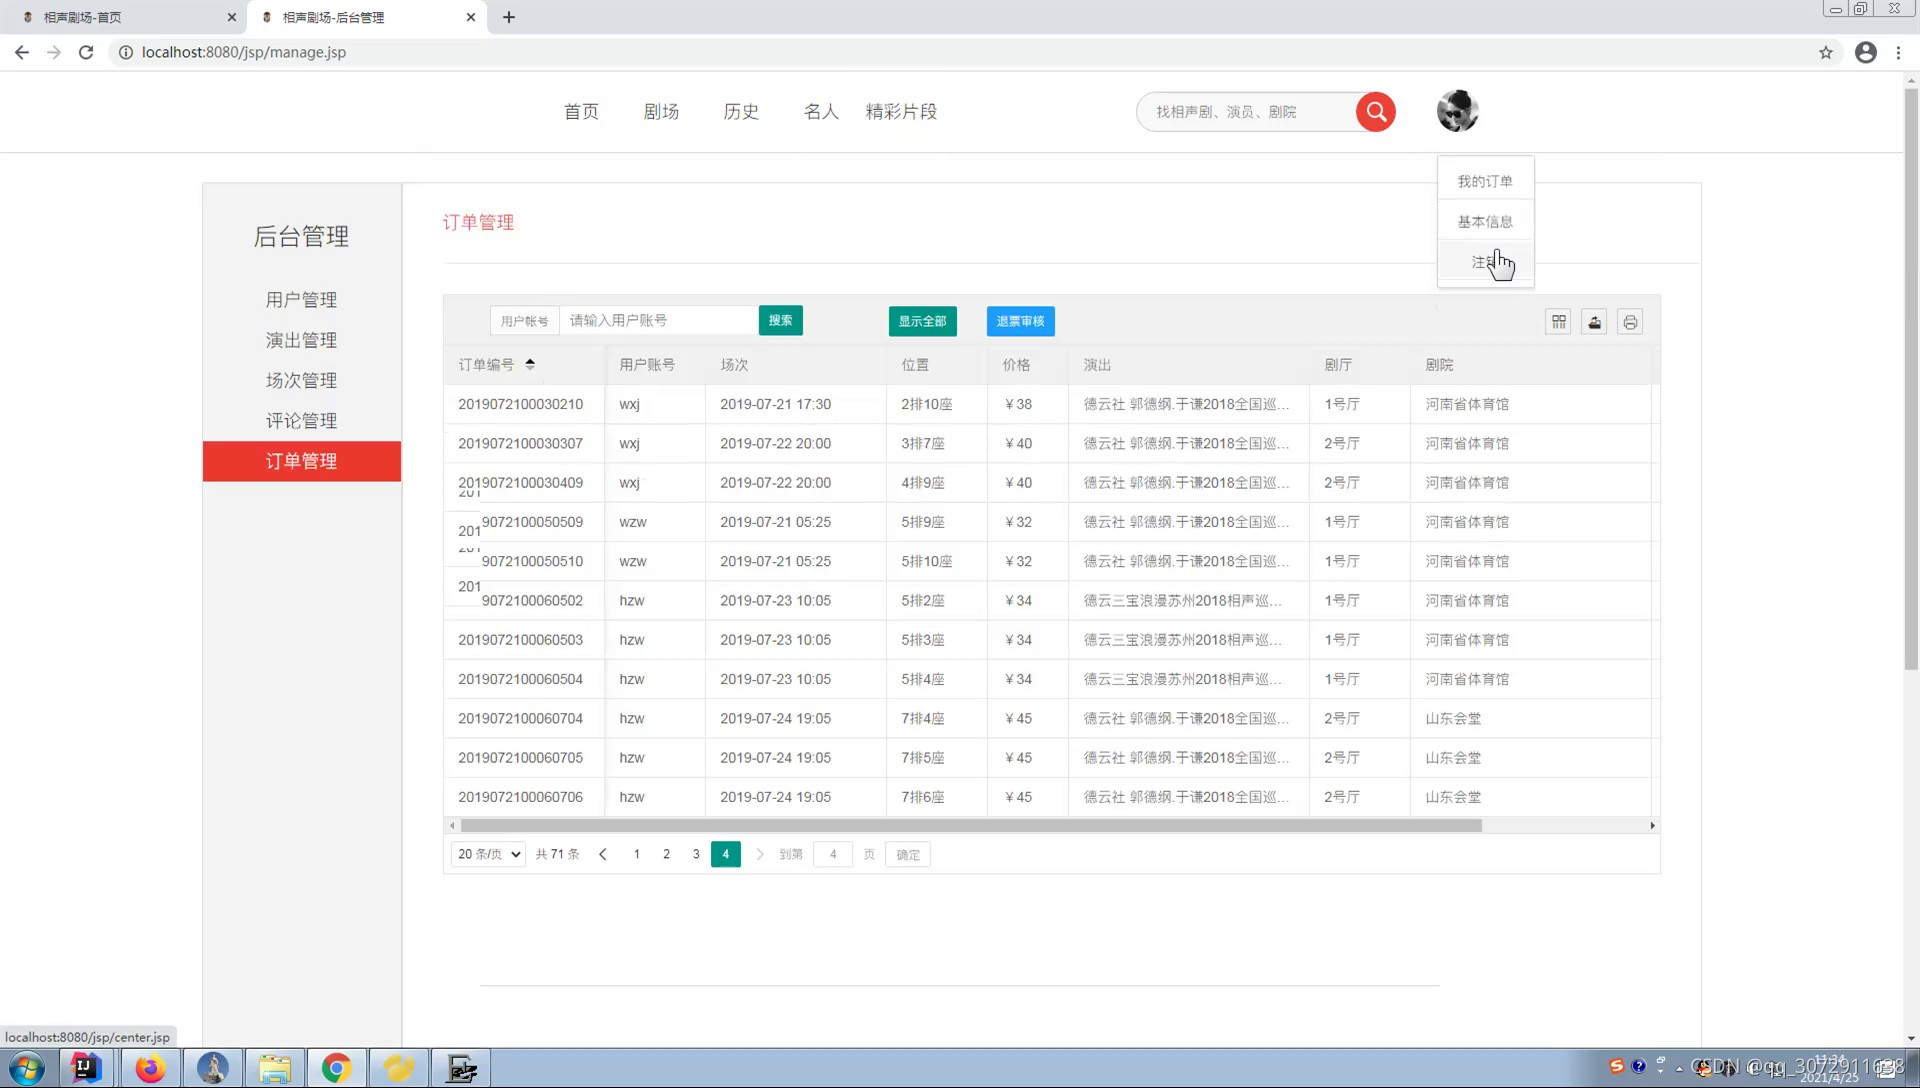Screen dimensions: 1920x1088
Task: Export the order table data
Action: point(1594,322)
